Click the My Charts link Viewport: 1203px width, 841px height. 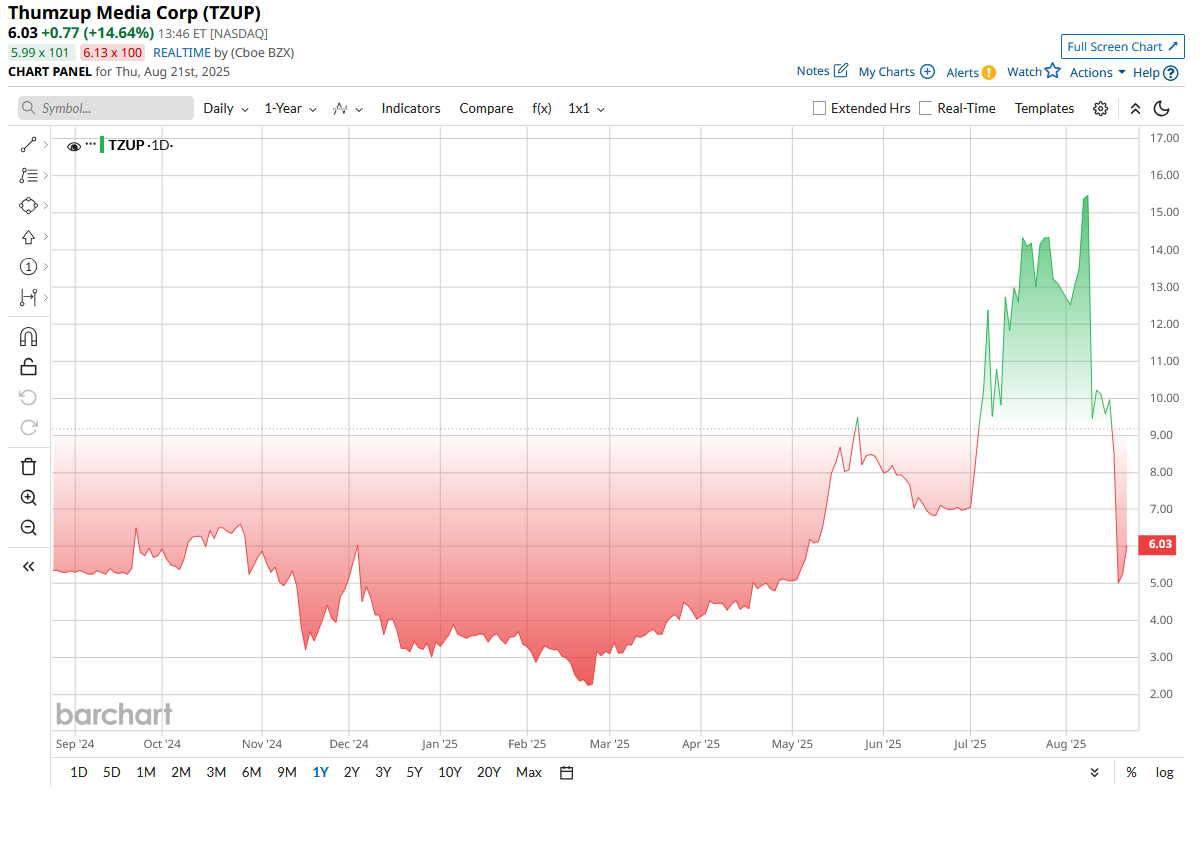point(887,72)
